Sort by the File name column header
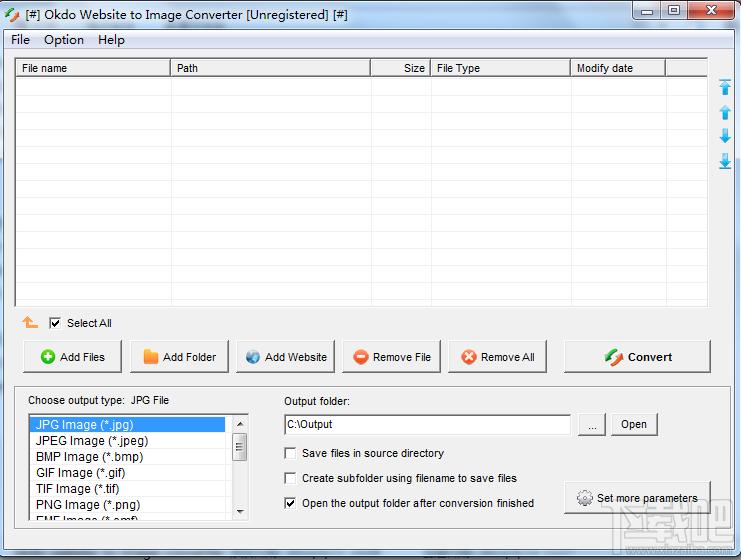Viewport: 741px width, 560px height. tap(93, 68)
